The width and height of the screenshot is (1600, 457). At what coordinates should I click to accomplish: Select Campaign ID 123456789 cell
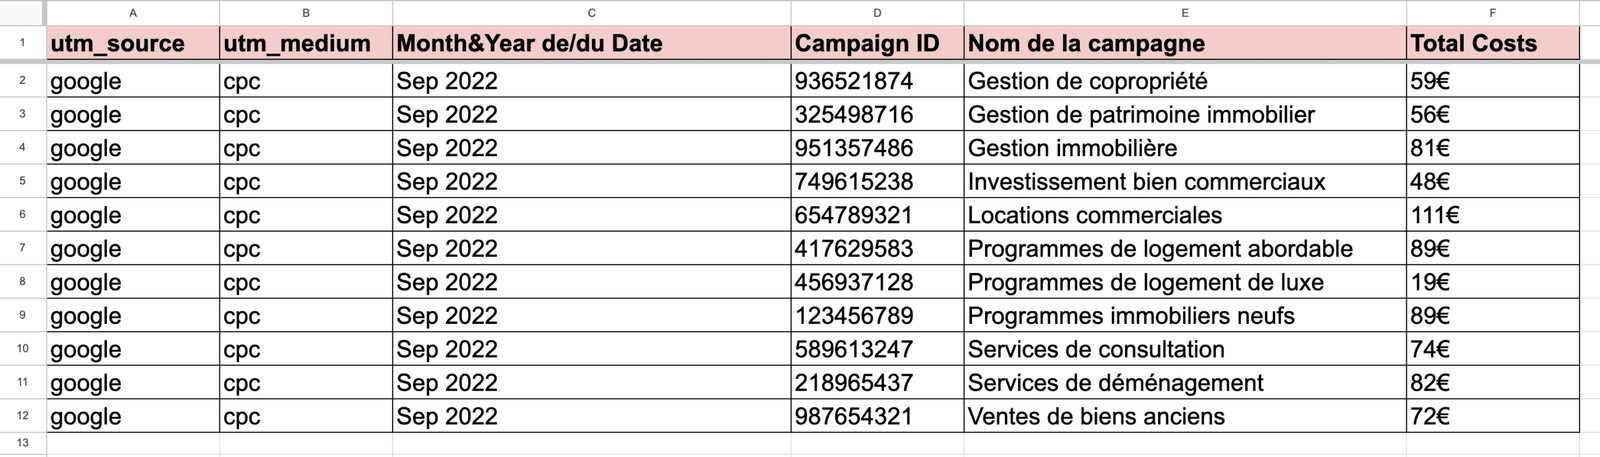point(877,316)
